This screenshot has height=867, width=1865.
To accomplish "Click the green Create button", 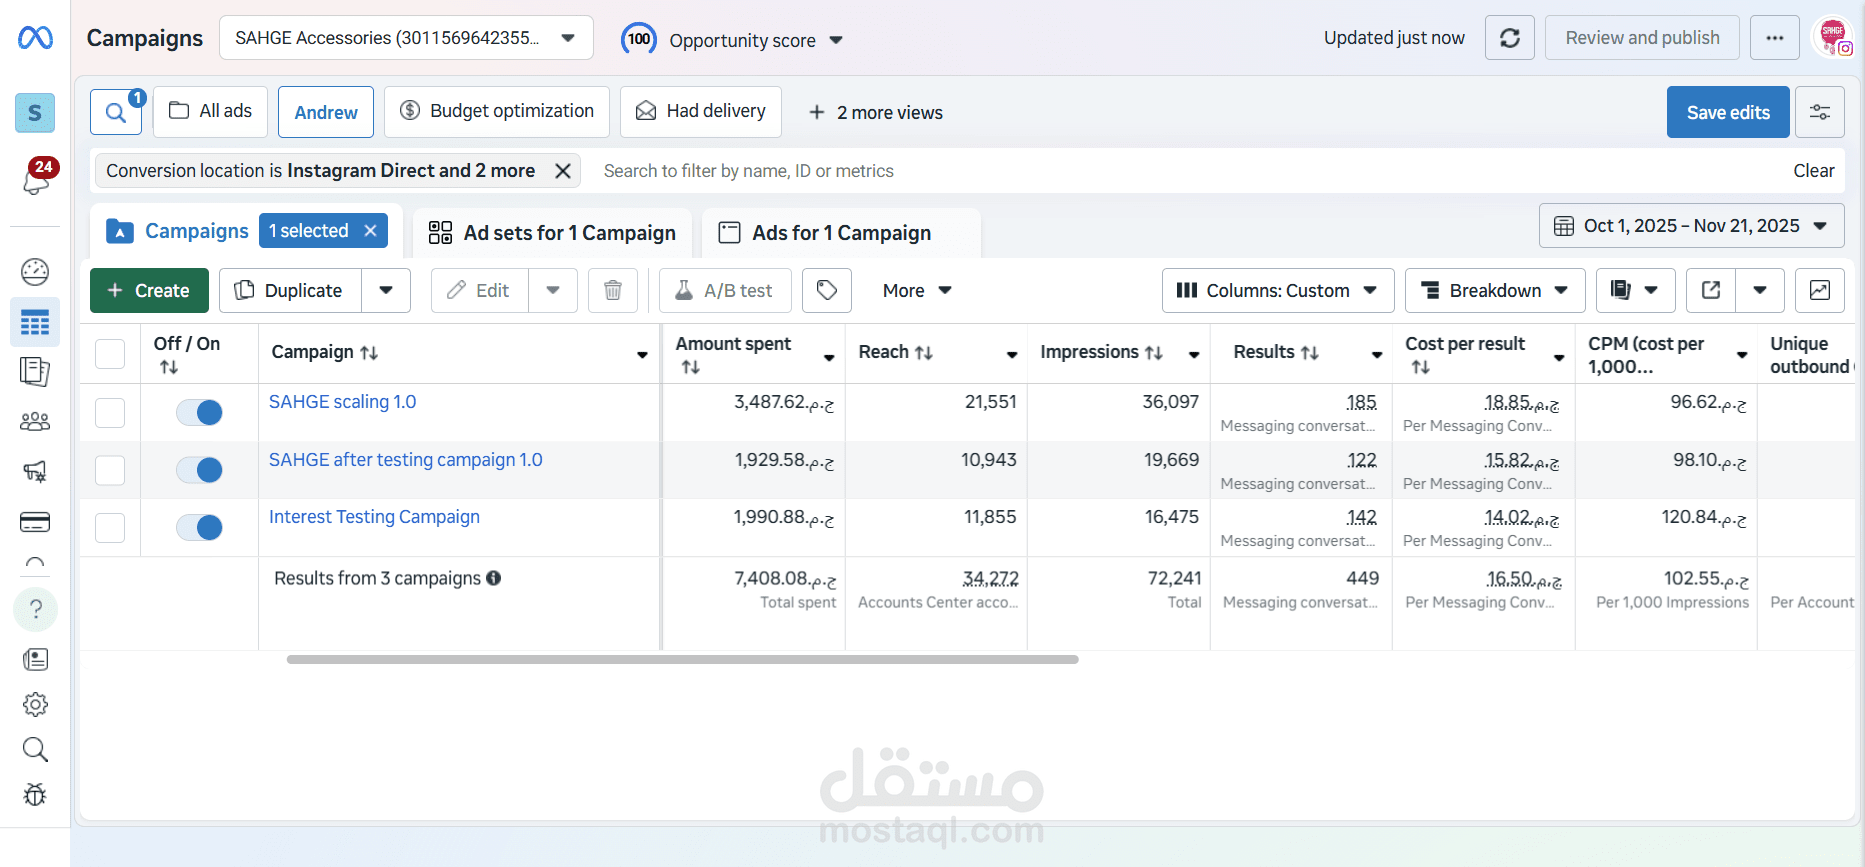I will [x=149, y=290].
